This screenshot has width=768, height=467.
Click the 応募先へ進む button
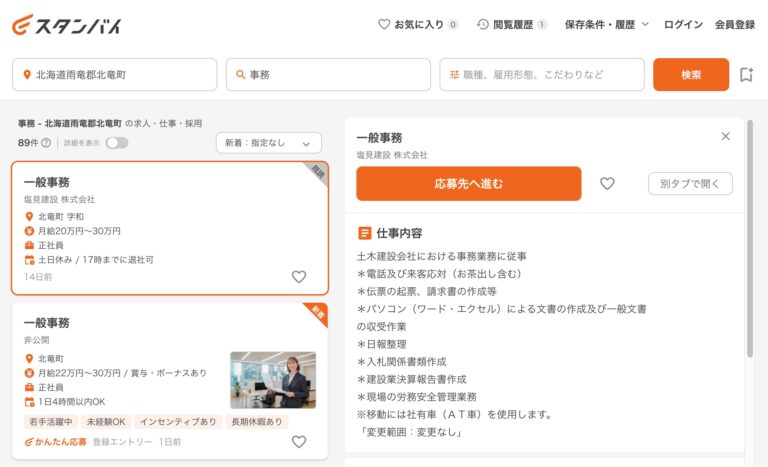click(x=468, y=184)
